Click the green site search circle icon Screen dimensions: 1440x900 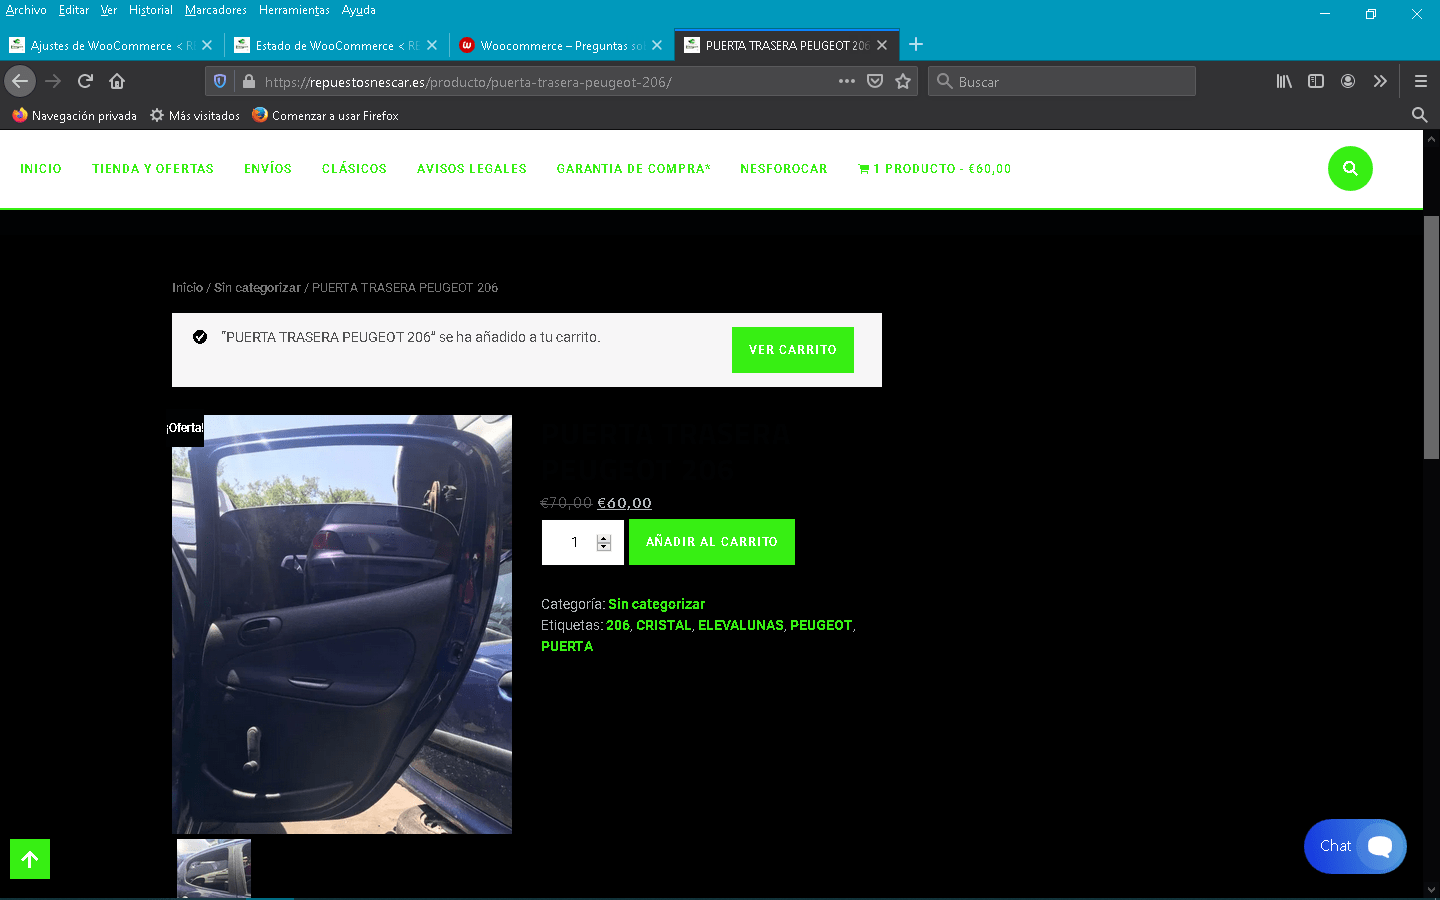[x=1350, y=168]
